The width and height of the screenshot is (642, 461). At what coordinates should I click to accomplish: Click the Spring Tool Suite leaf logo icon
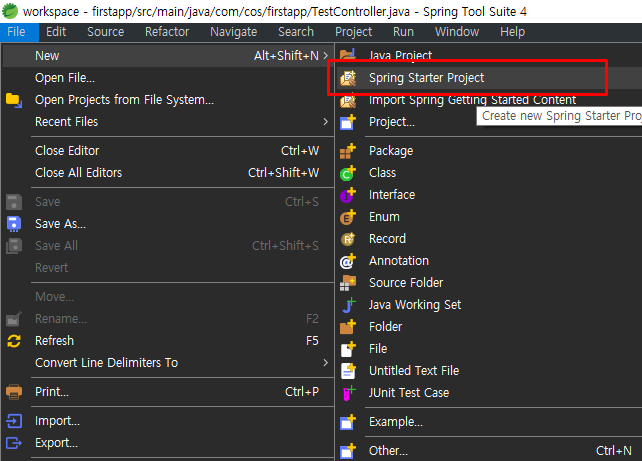pyautogui.click(x=10, y=11)
